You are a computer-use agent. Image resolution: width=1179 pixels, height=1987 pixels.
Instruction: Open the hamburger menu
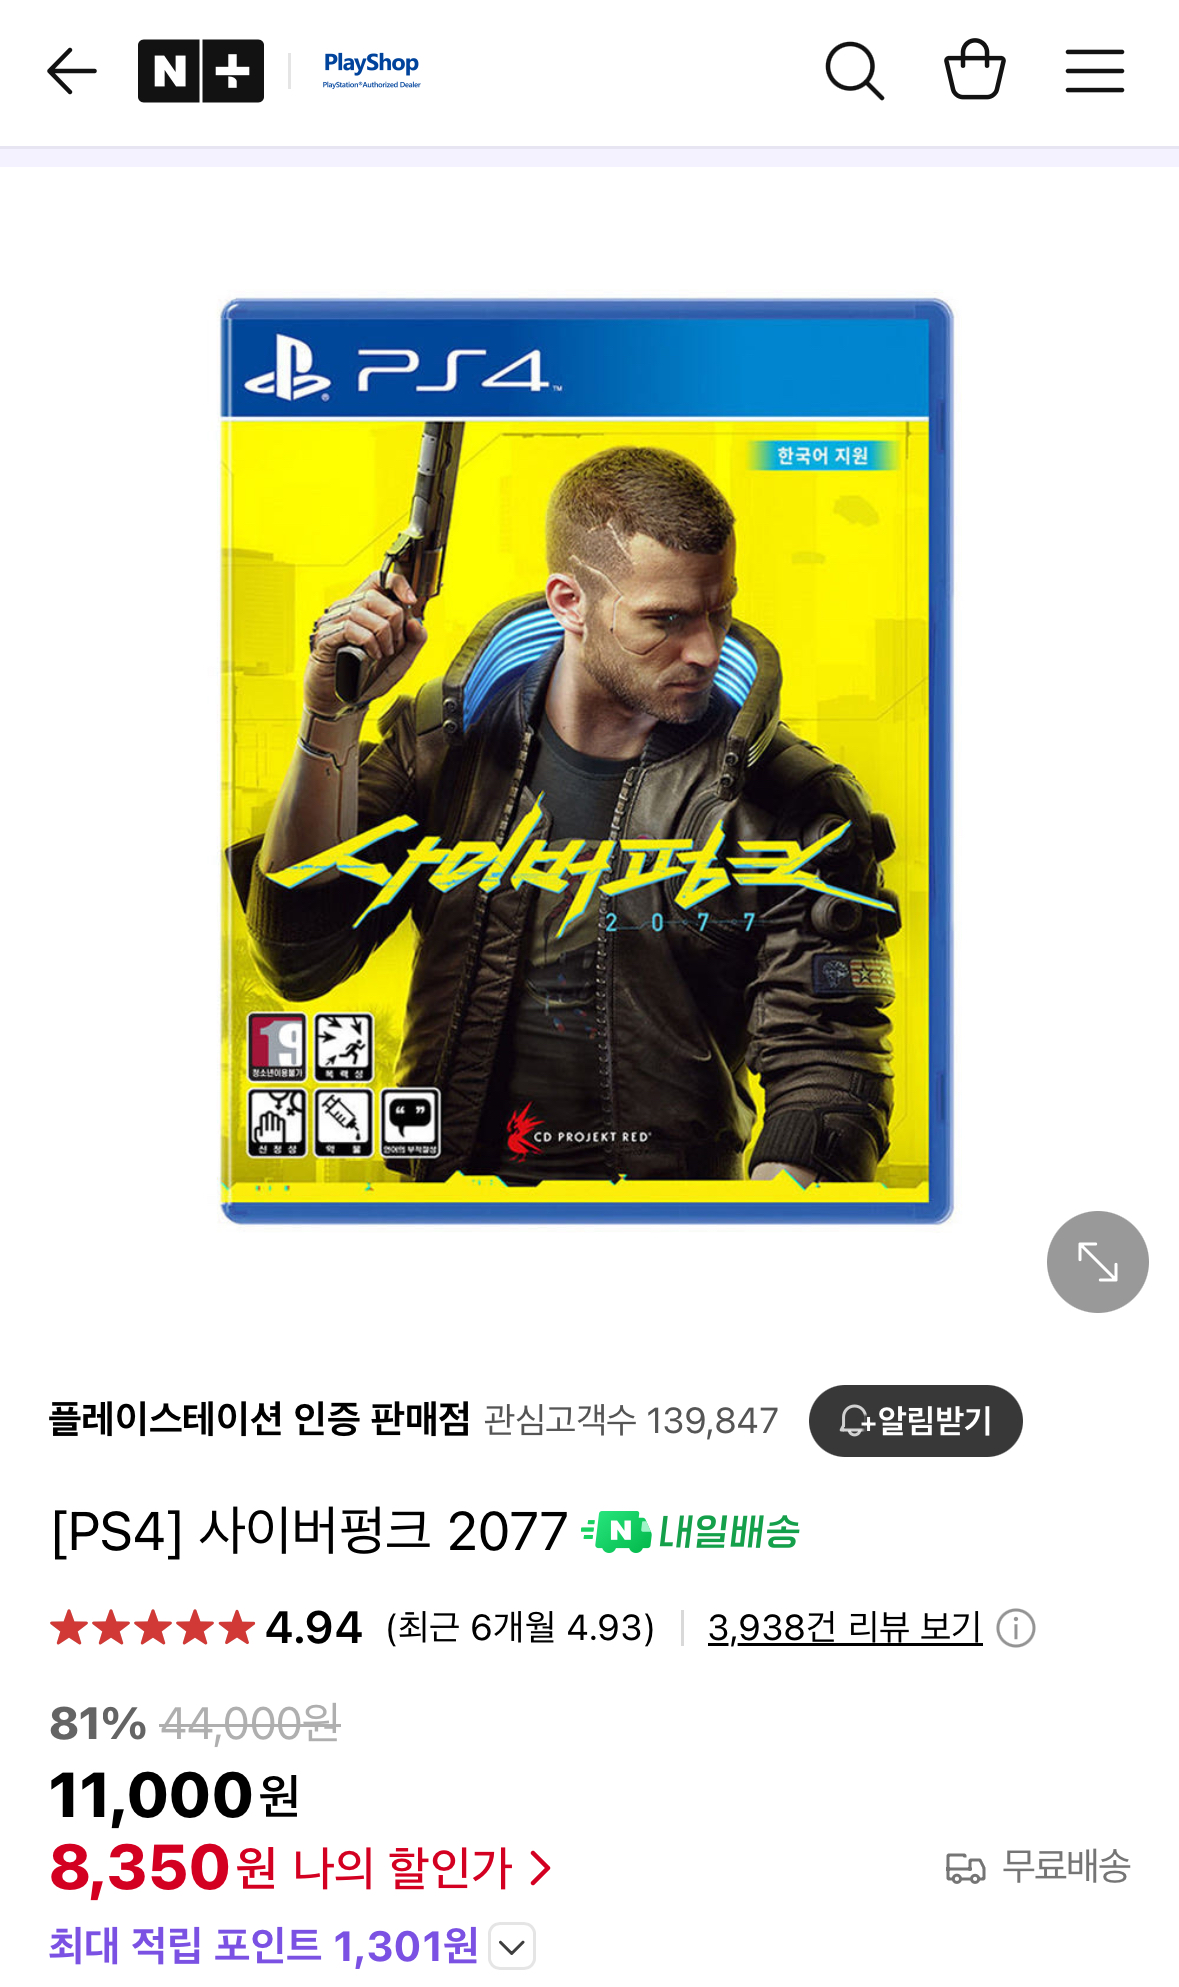pos(1095,71)
